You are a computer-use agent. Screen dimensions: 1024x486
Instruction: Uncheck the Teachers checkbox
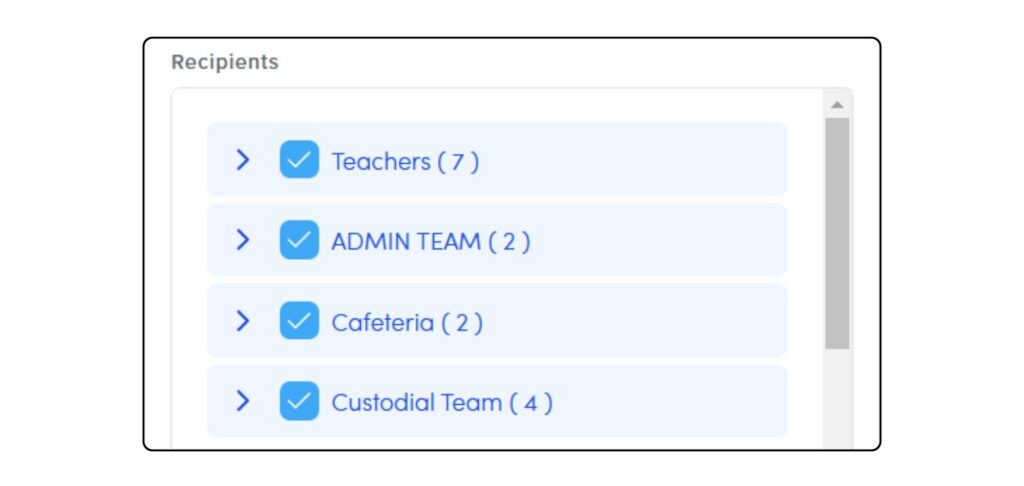coord(299,160)
